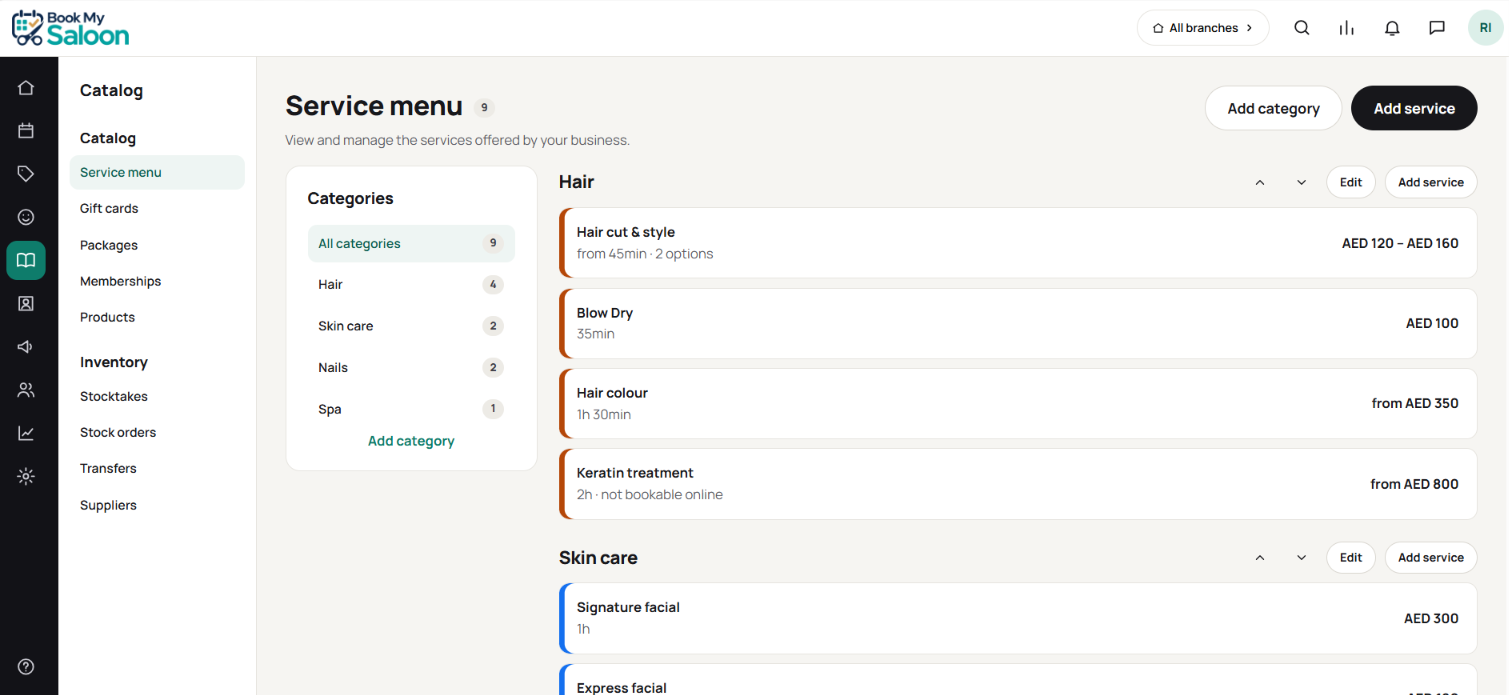The image size is (1509, 695).
Task: Select the highlighted Catalog book icon
Action: click(26, 260)
